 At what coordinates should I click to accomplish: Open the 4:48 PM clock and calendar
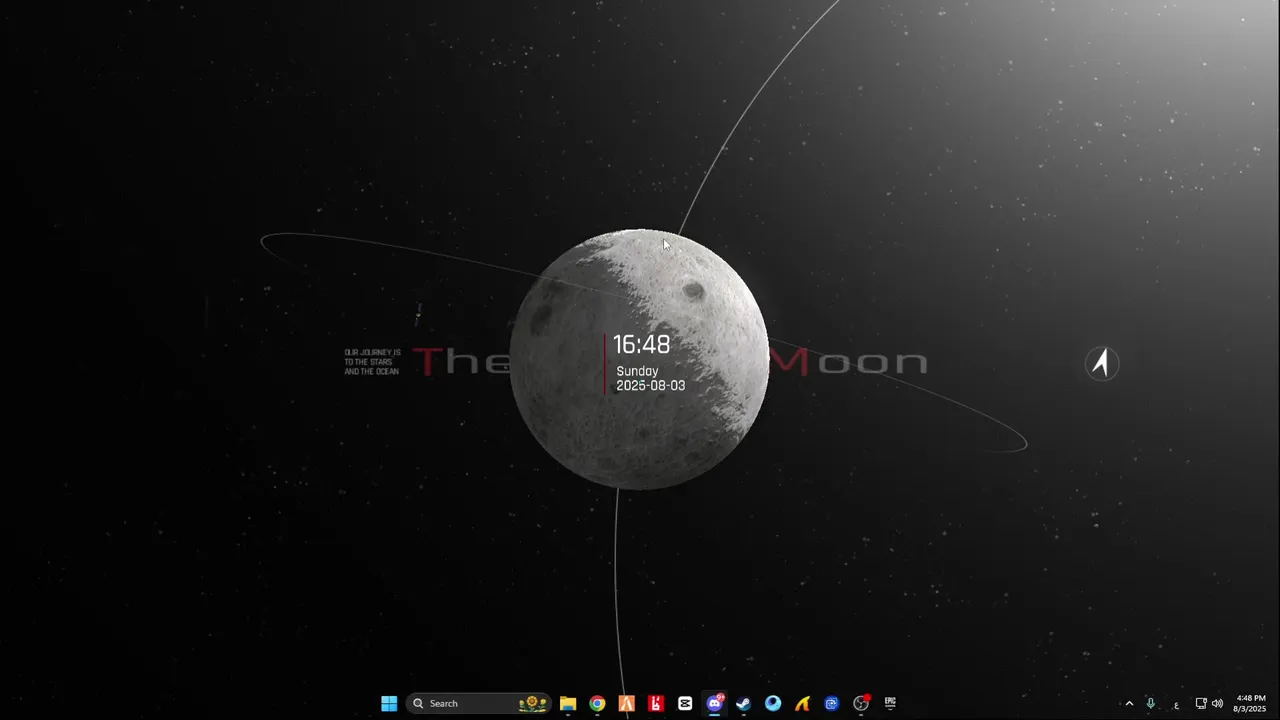pos(1250,703)
